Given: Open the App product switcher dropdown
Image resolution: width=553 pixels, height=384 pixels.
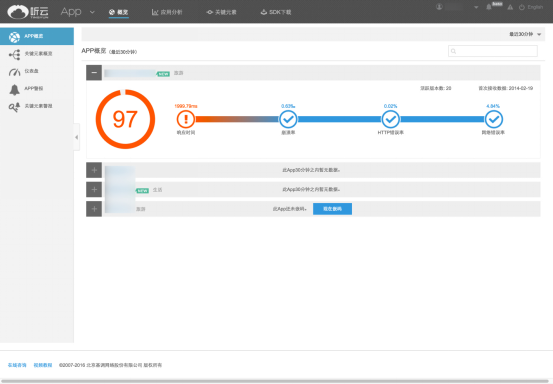Looking at the screenshot, I should click(x=78, y=12).
